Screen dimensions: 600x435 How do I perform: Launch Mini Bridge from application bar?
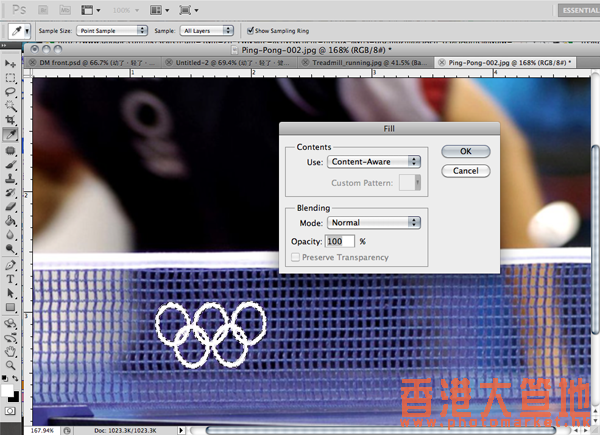click(x=65, y=10)
